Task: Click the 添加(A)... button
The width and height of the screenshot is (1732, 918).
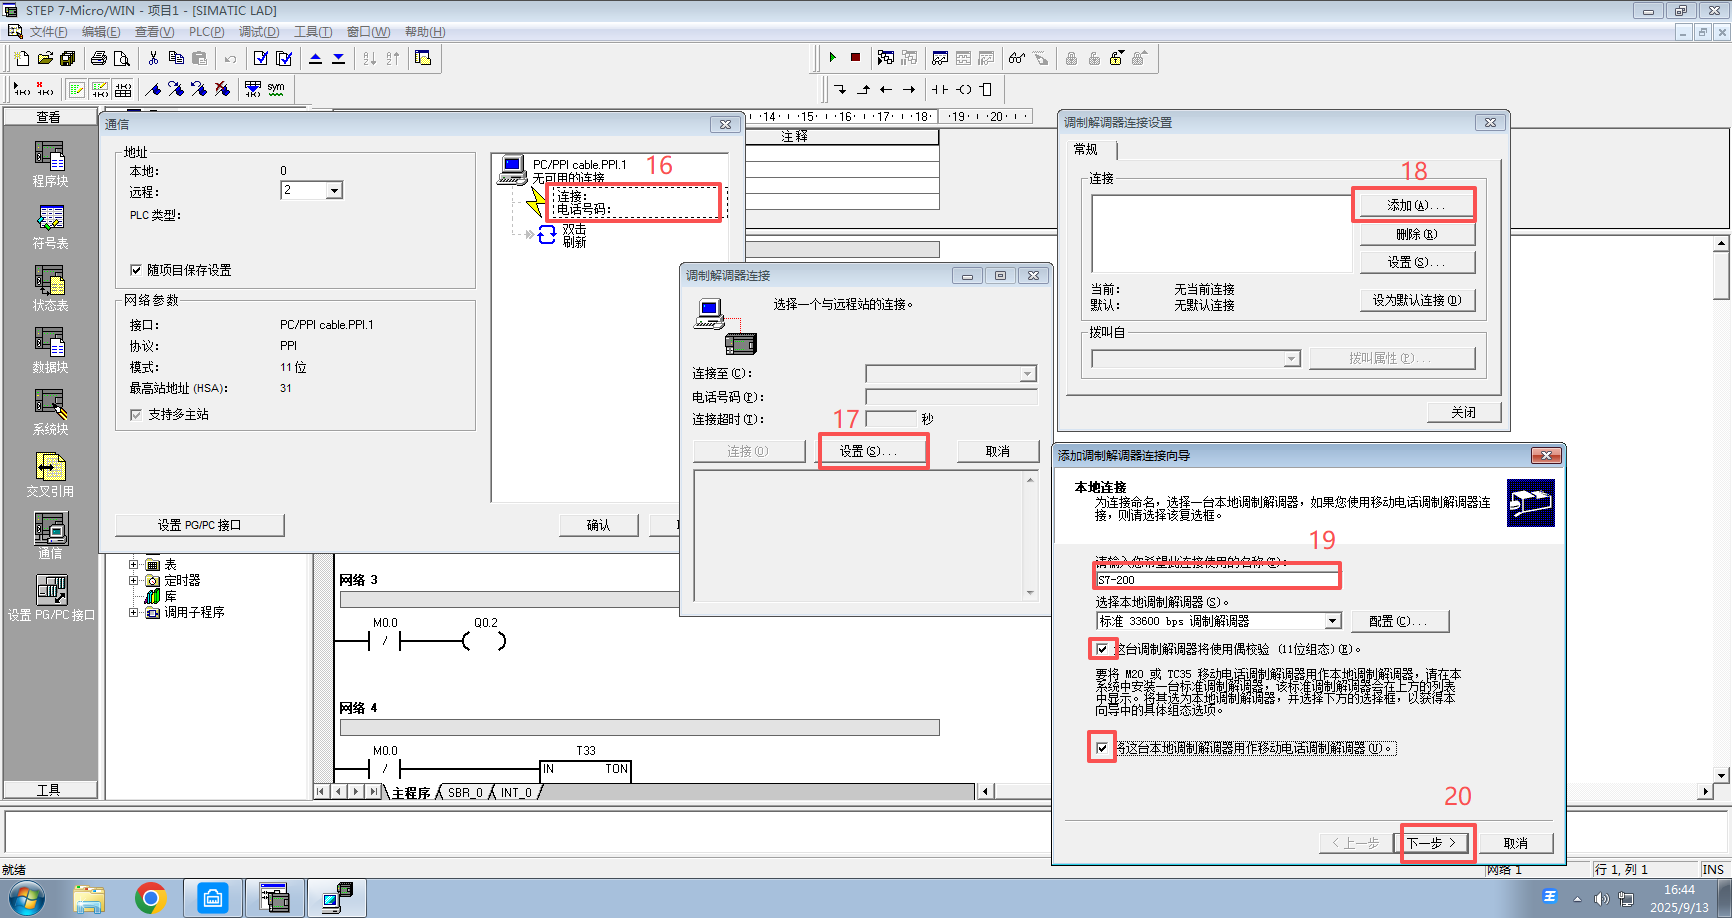Action: pos(1415,205)
